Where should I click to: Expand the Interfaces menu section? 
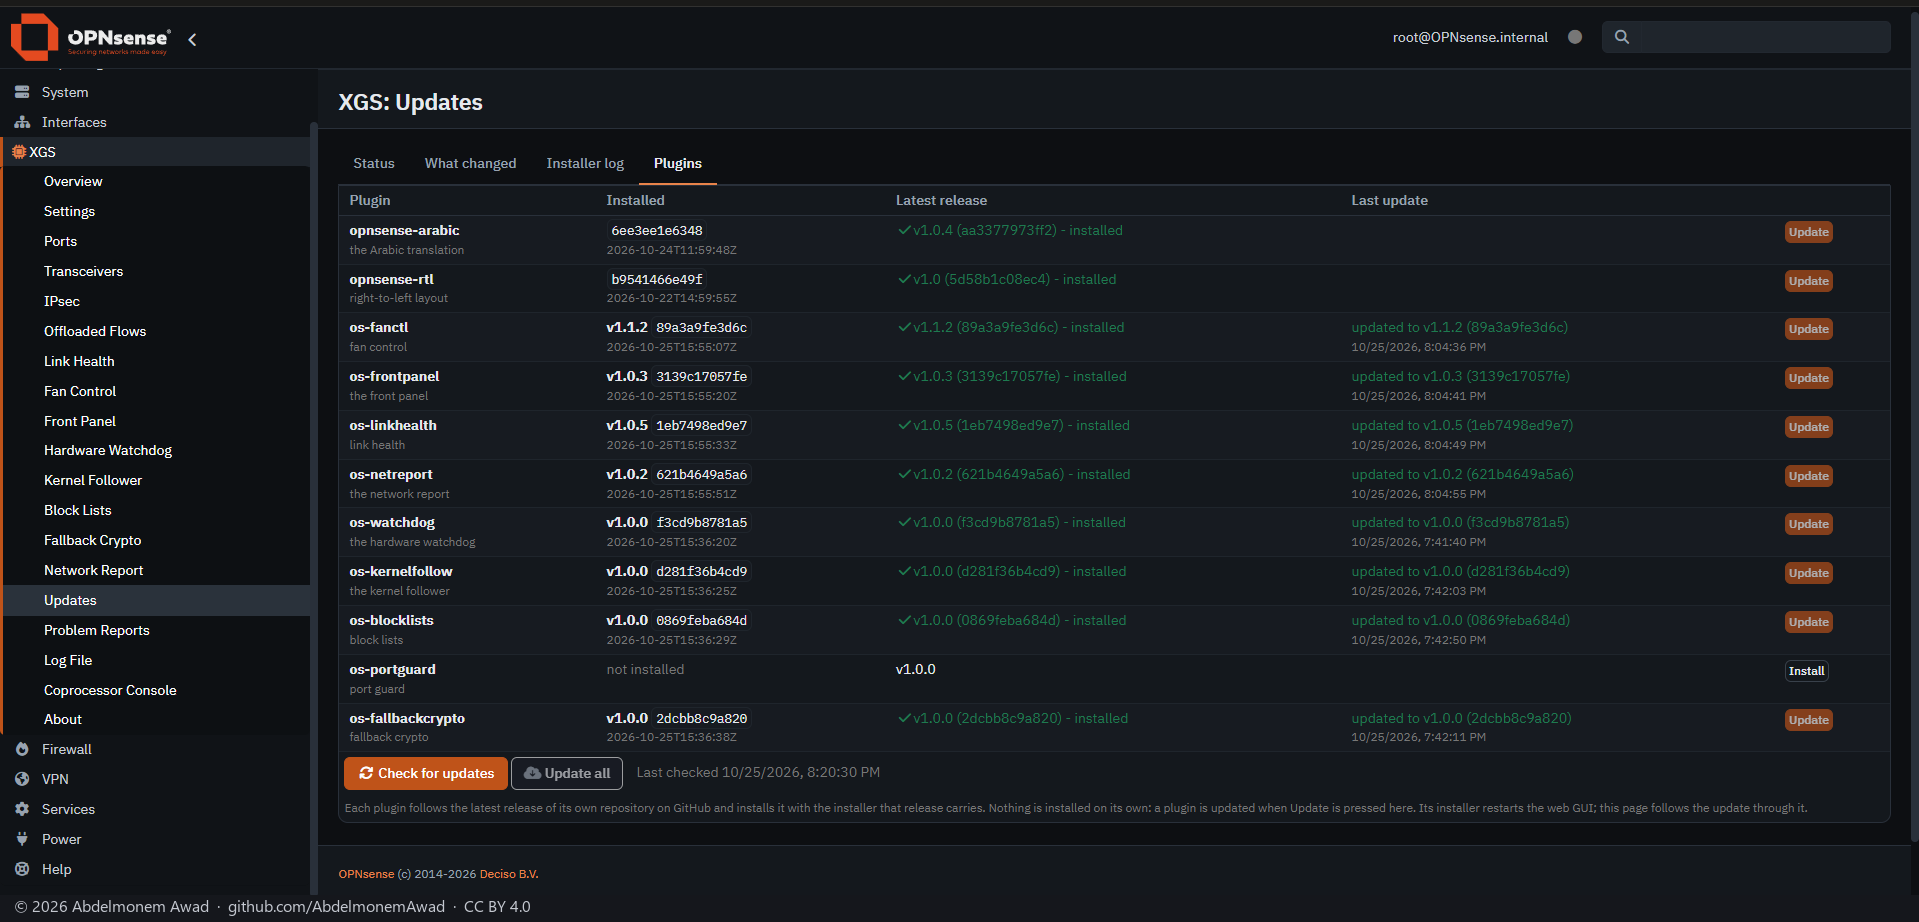155,122
